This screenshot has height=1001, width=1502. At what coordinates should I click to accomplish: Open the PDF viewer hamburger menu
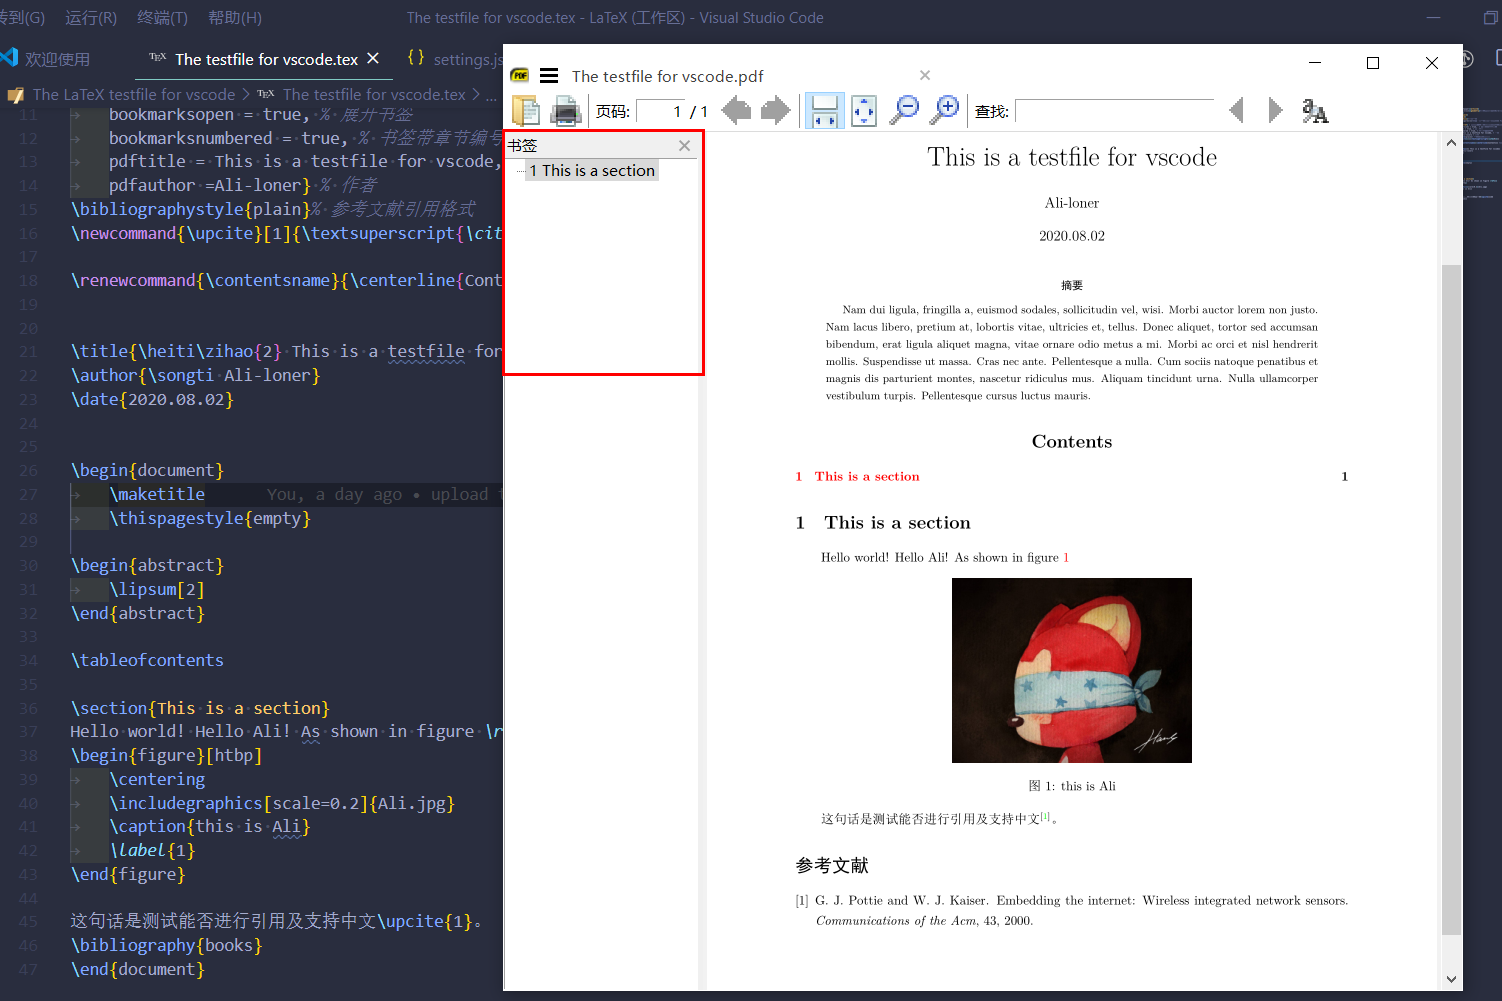click(x=548, y=75)
